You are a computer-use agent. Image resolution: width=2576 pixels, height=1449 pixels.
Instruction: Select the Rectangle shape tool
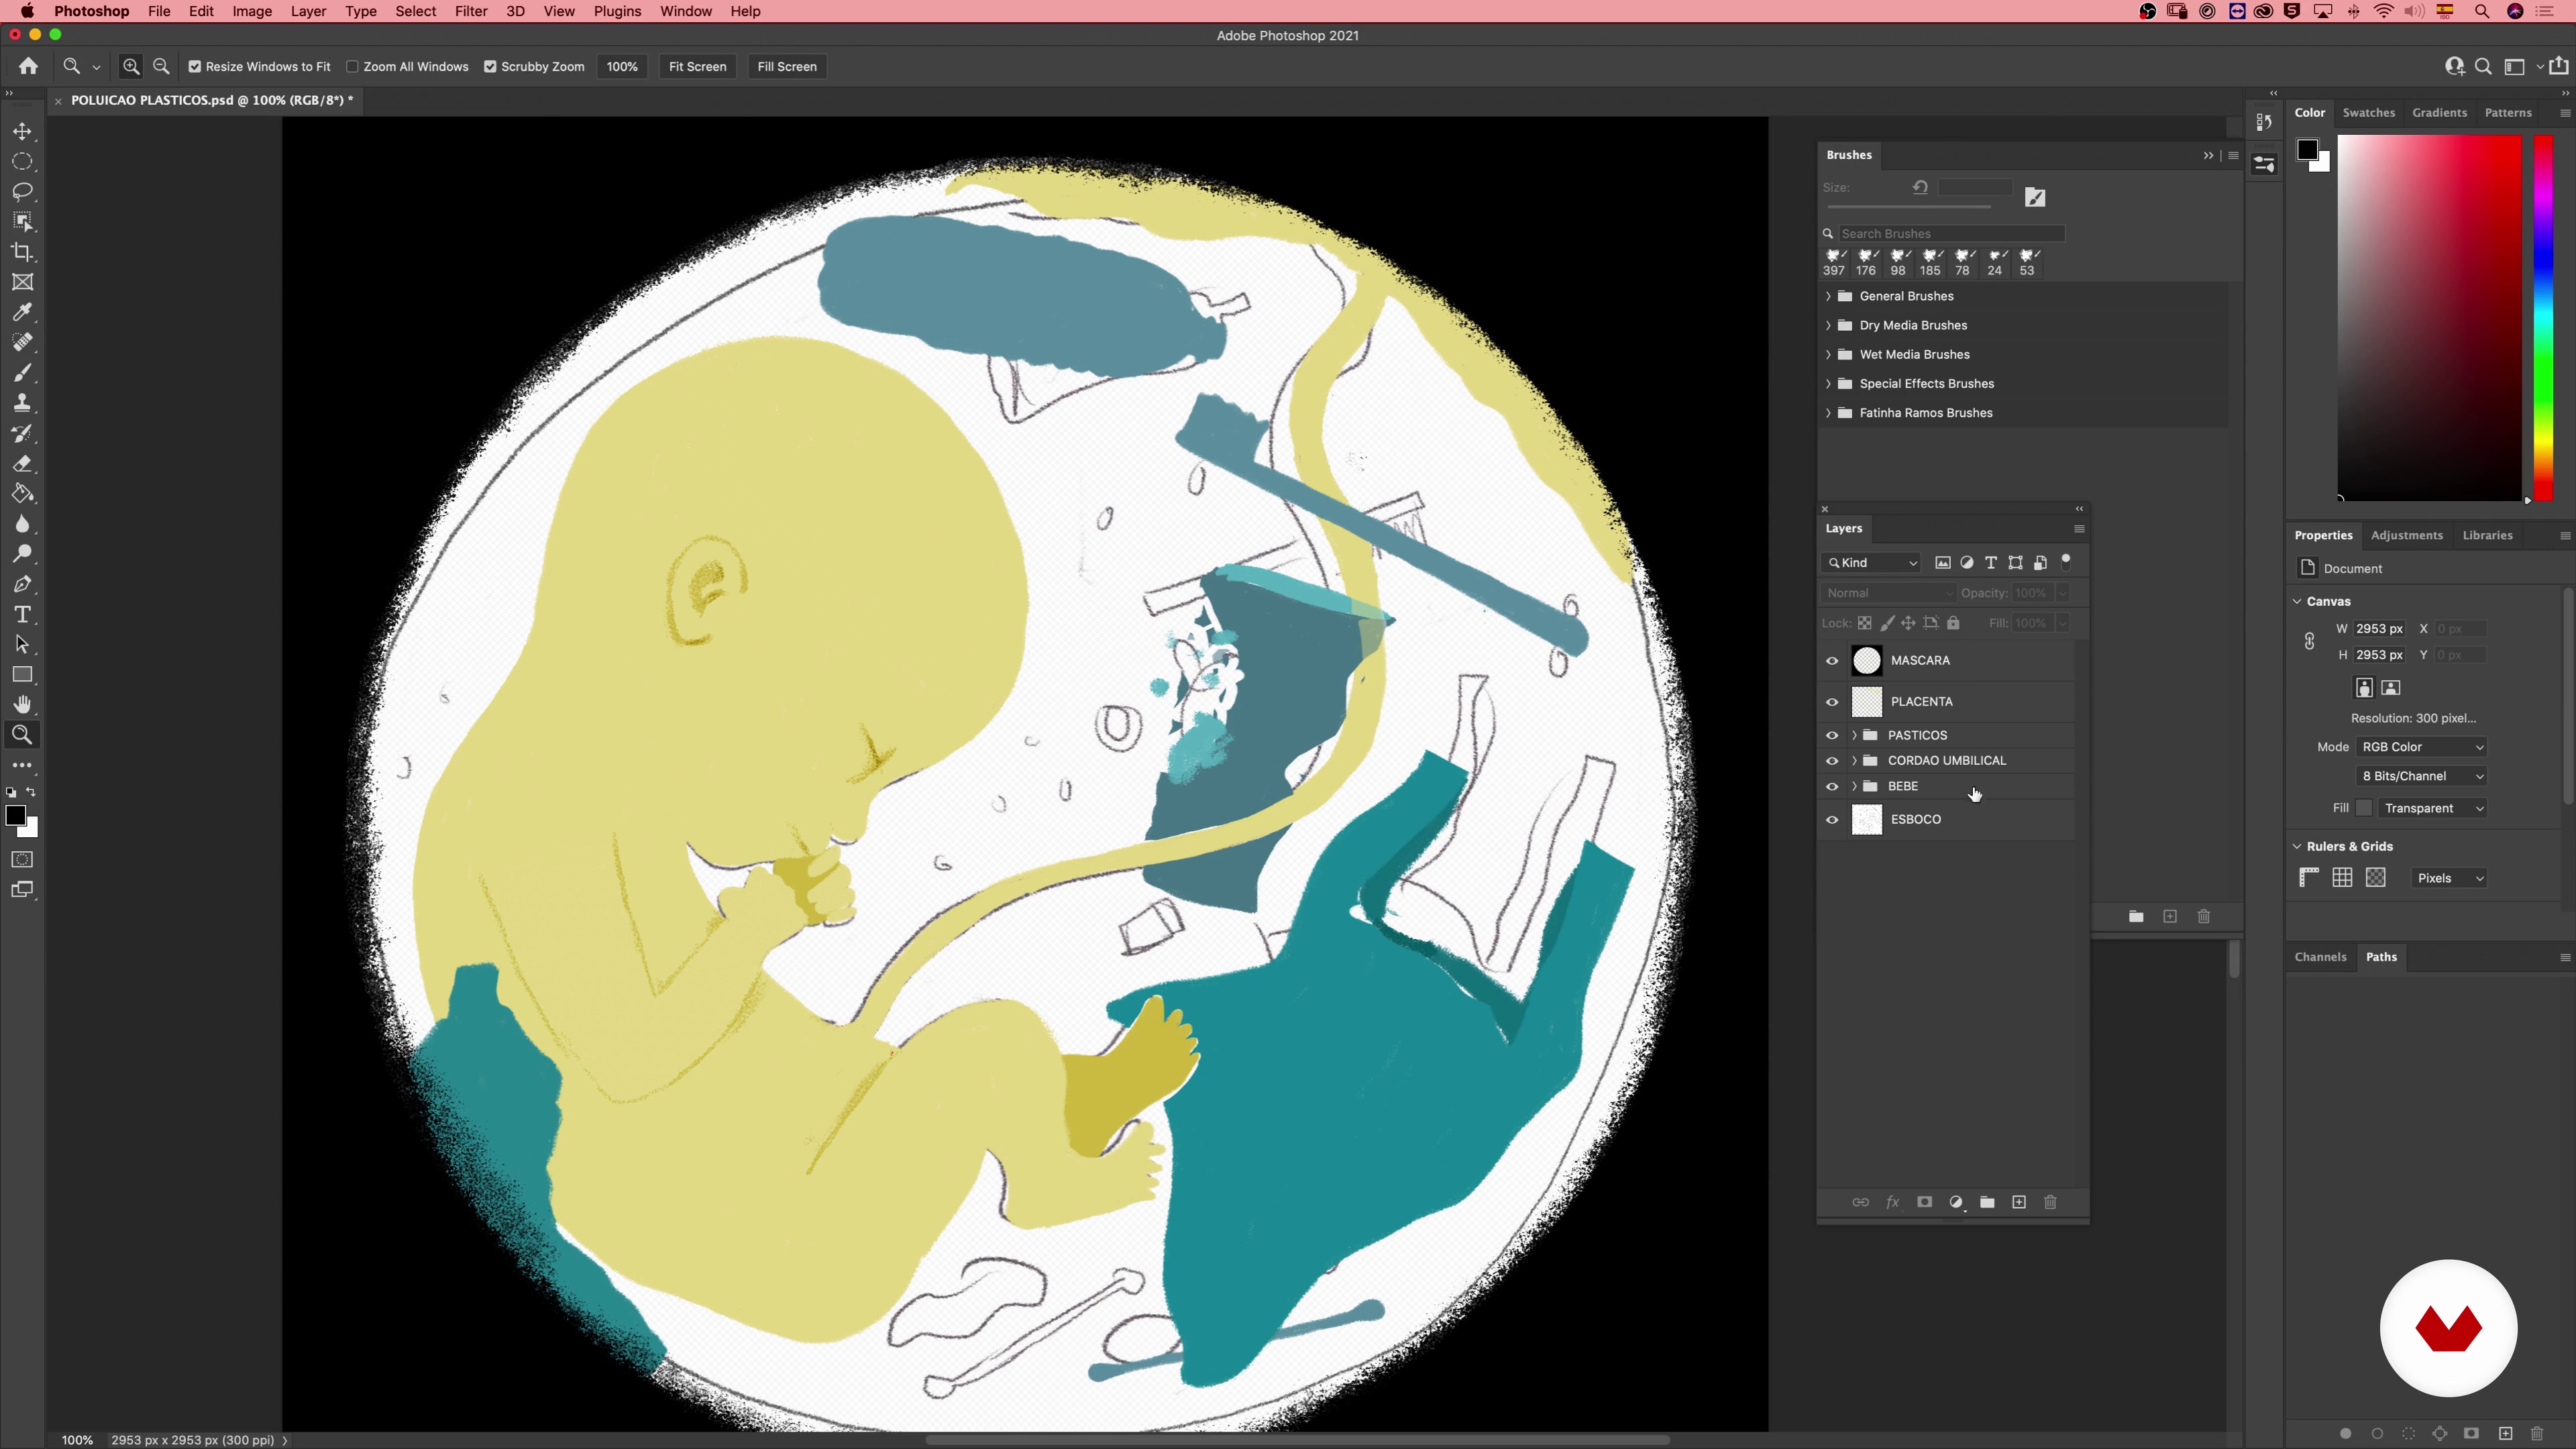[x=22, y=675]
